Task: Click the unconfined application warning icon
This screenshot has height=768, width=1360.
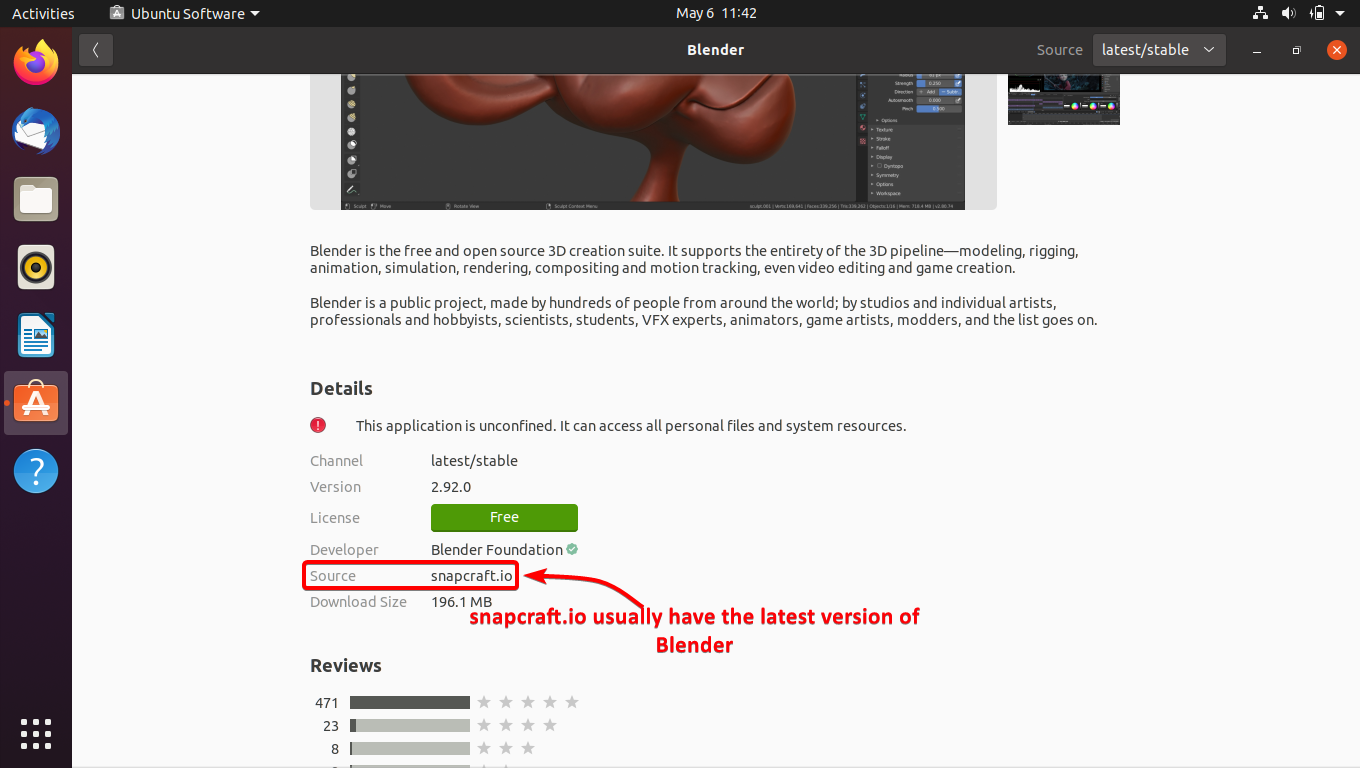Action: tap(318, 425)
